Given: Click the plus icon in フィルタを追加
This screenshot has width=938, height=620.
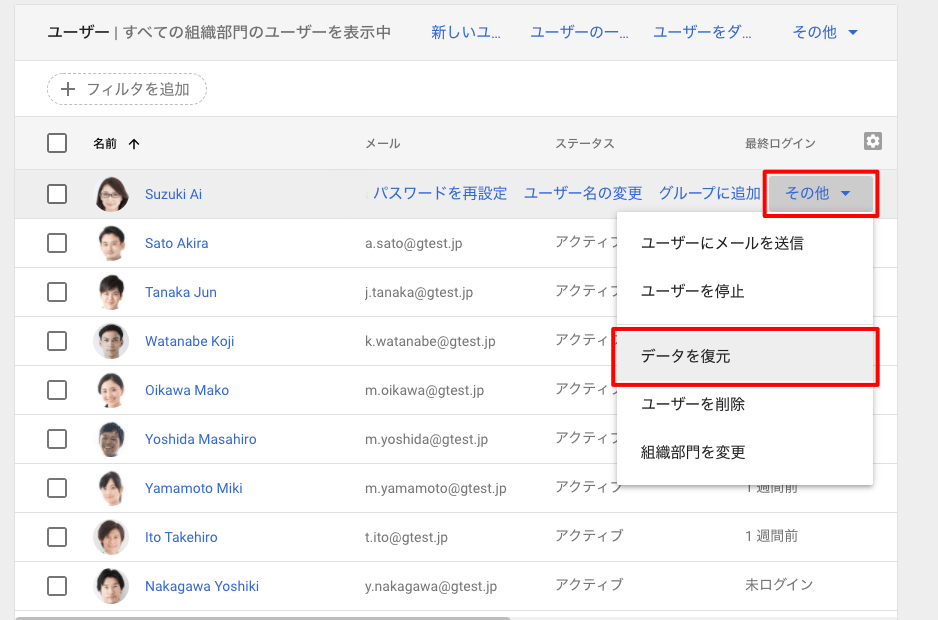Looking at the screenshot, I should point(68,89).
